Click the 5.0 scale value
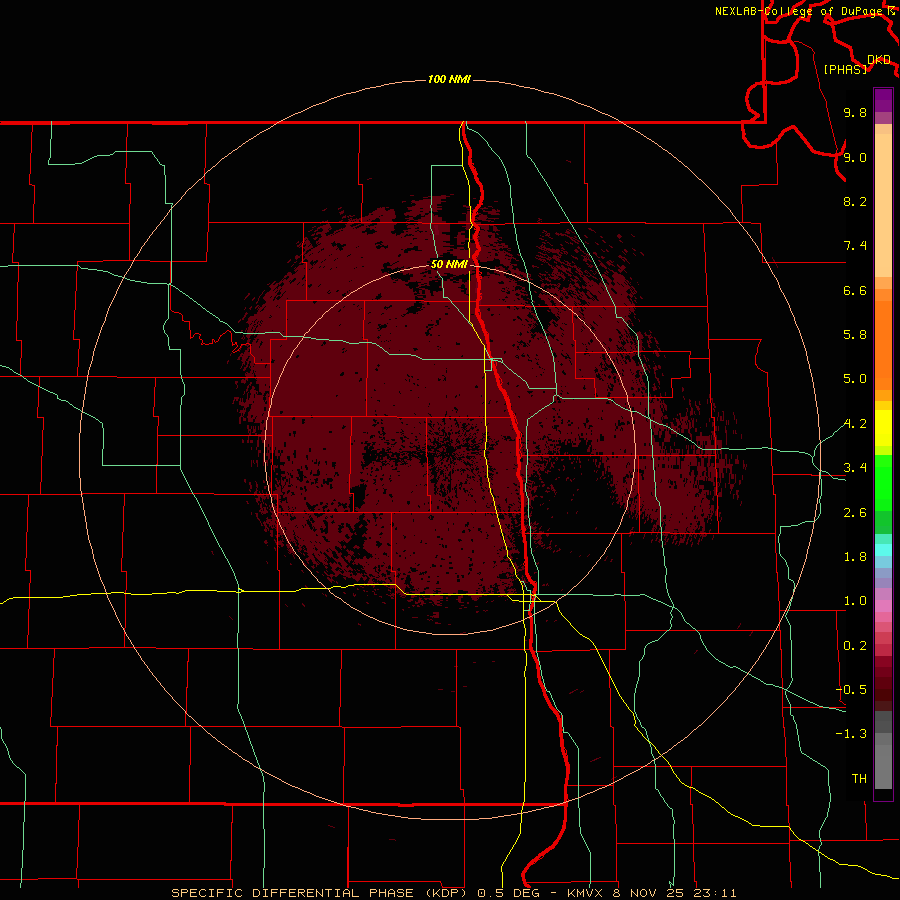 click(x=855, y=379)
